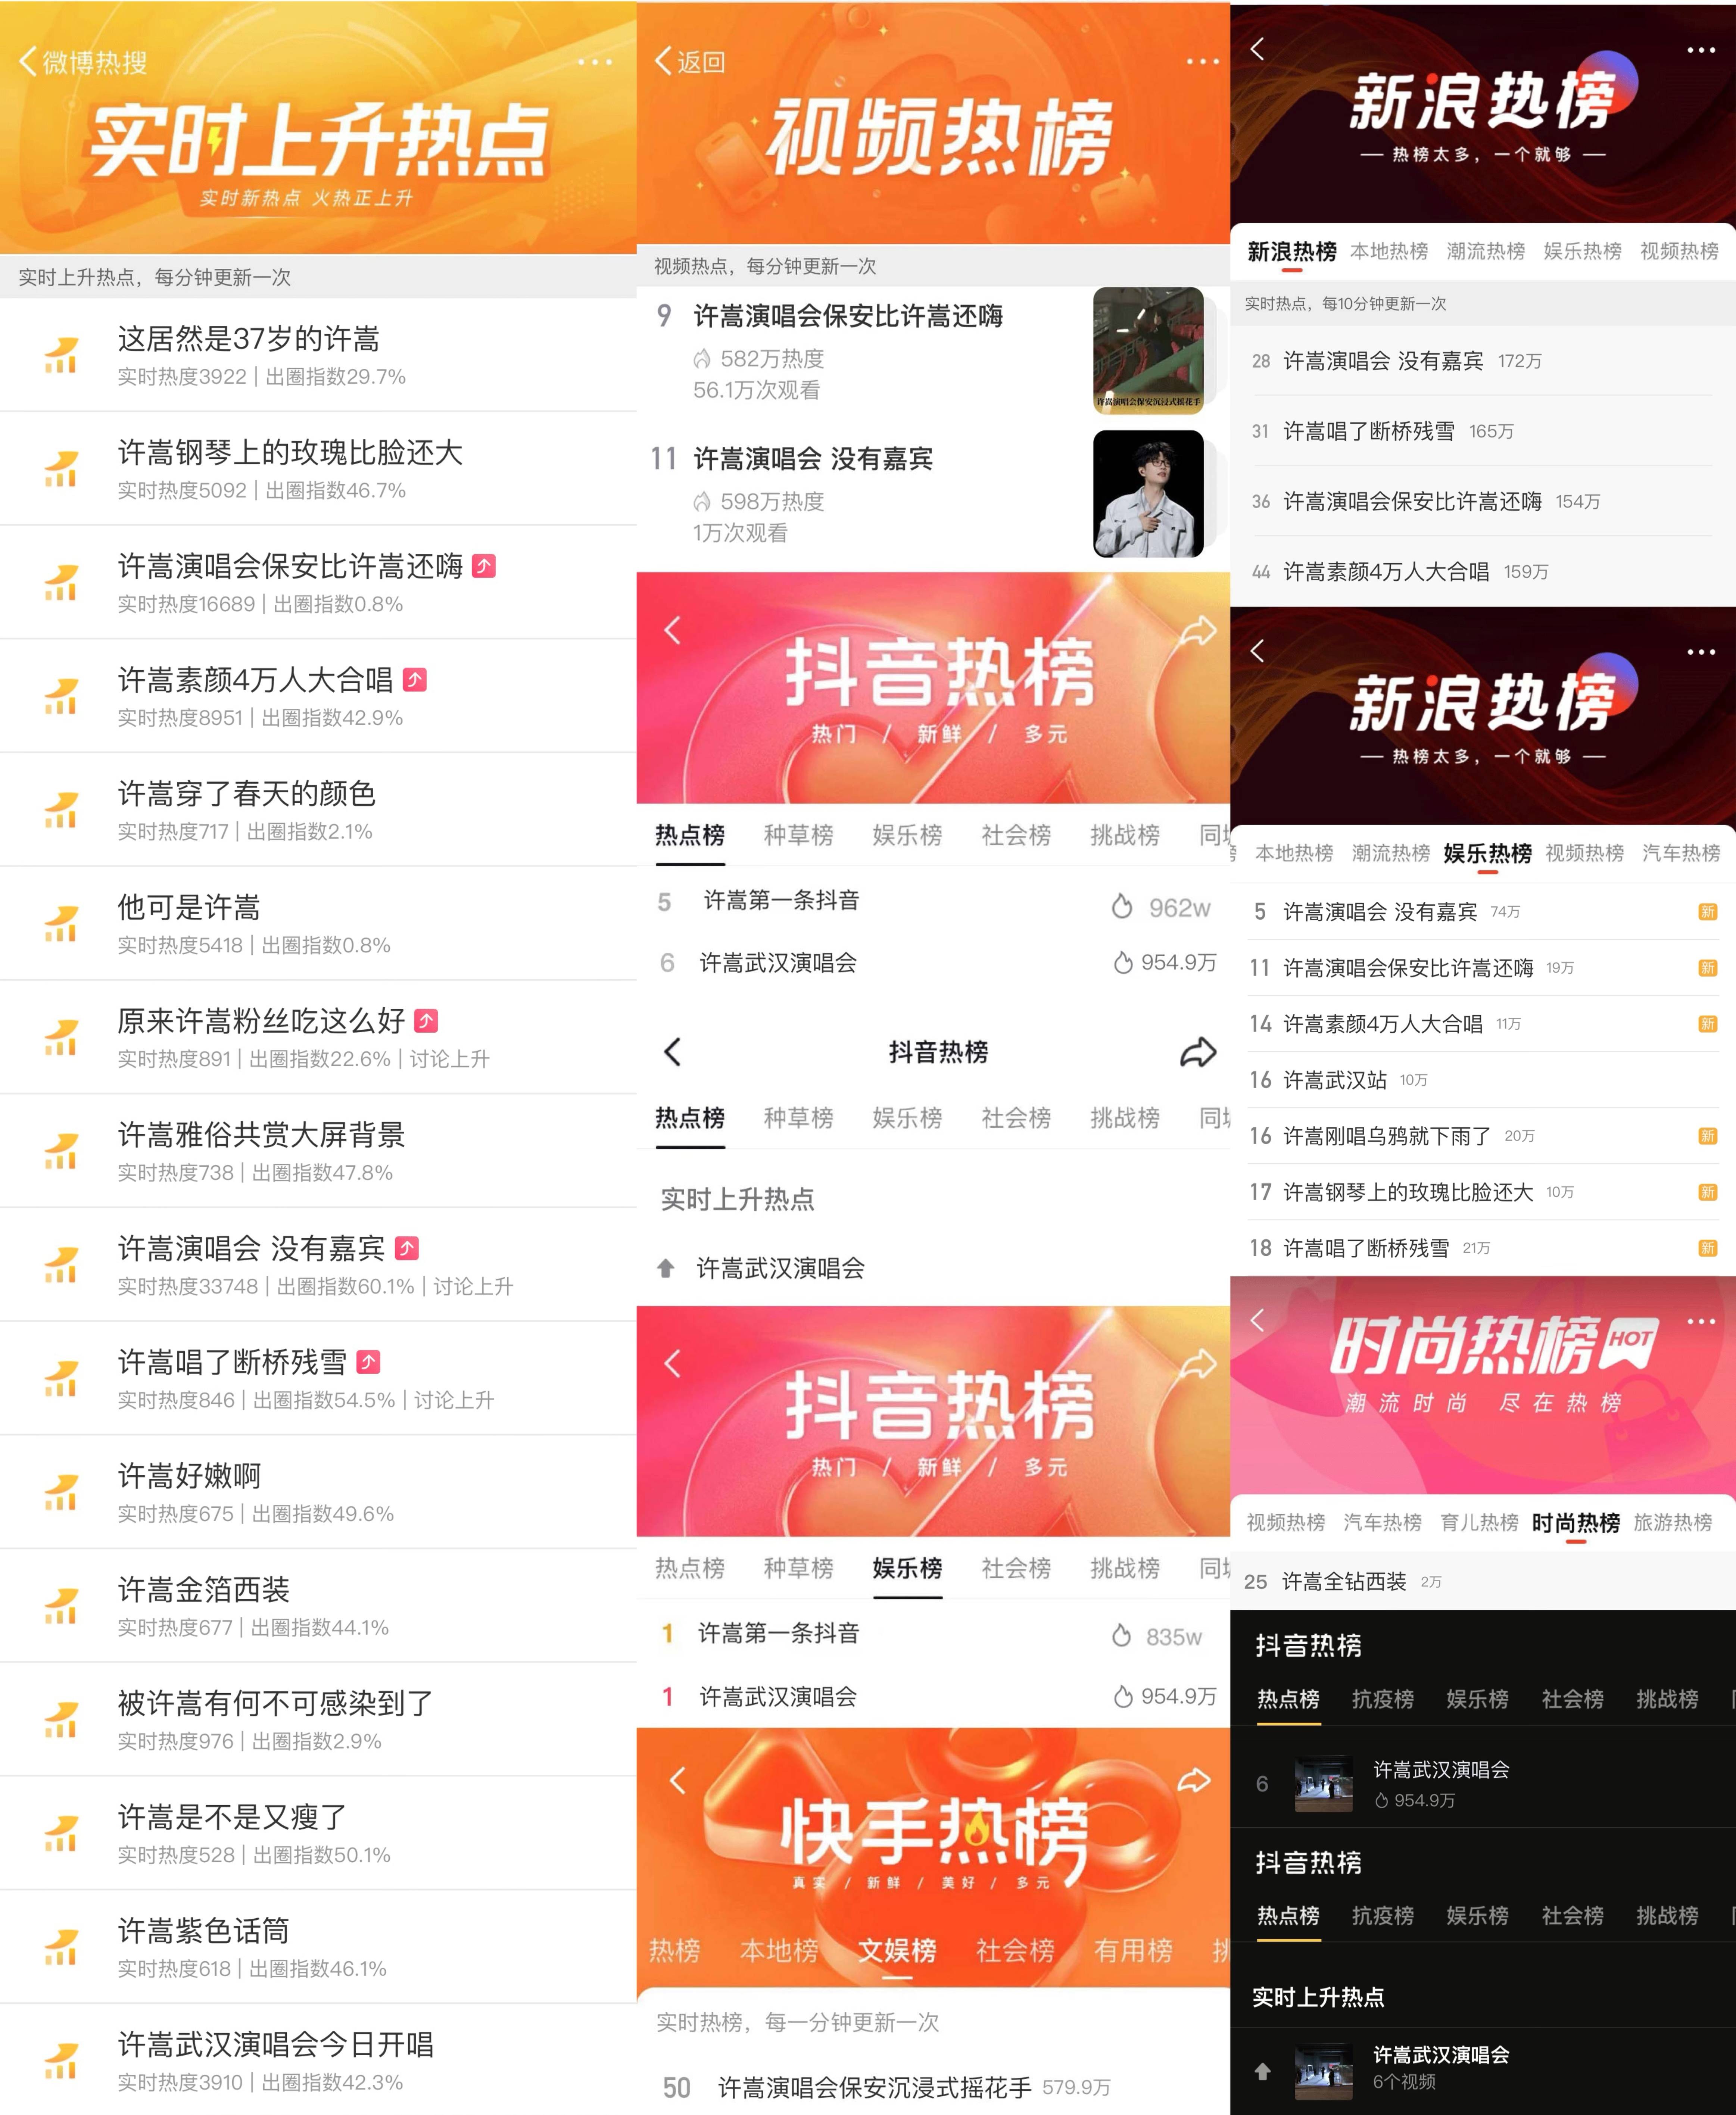The image size is (1736, 2115).
Task: Tap share icon beside white 抖音热榜 title
Action: pos(1198,1052)
